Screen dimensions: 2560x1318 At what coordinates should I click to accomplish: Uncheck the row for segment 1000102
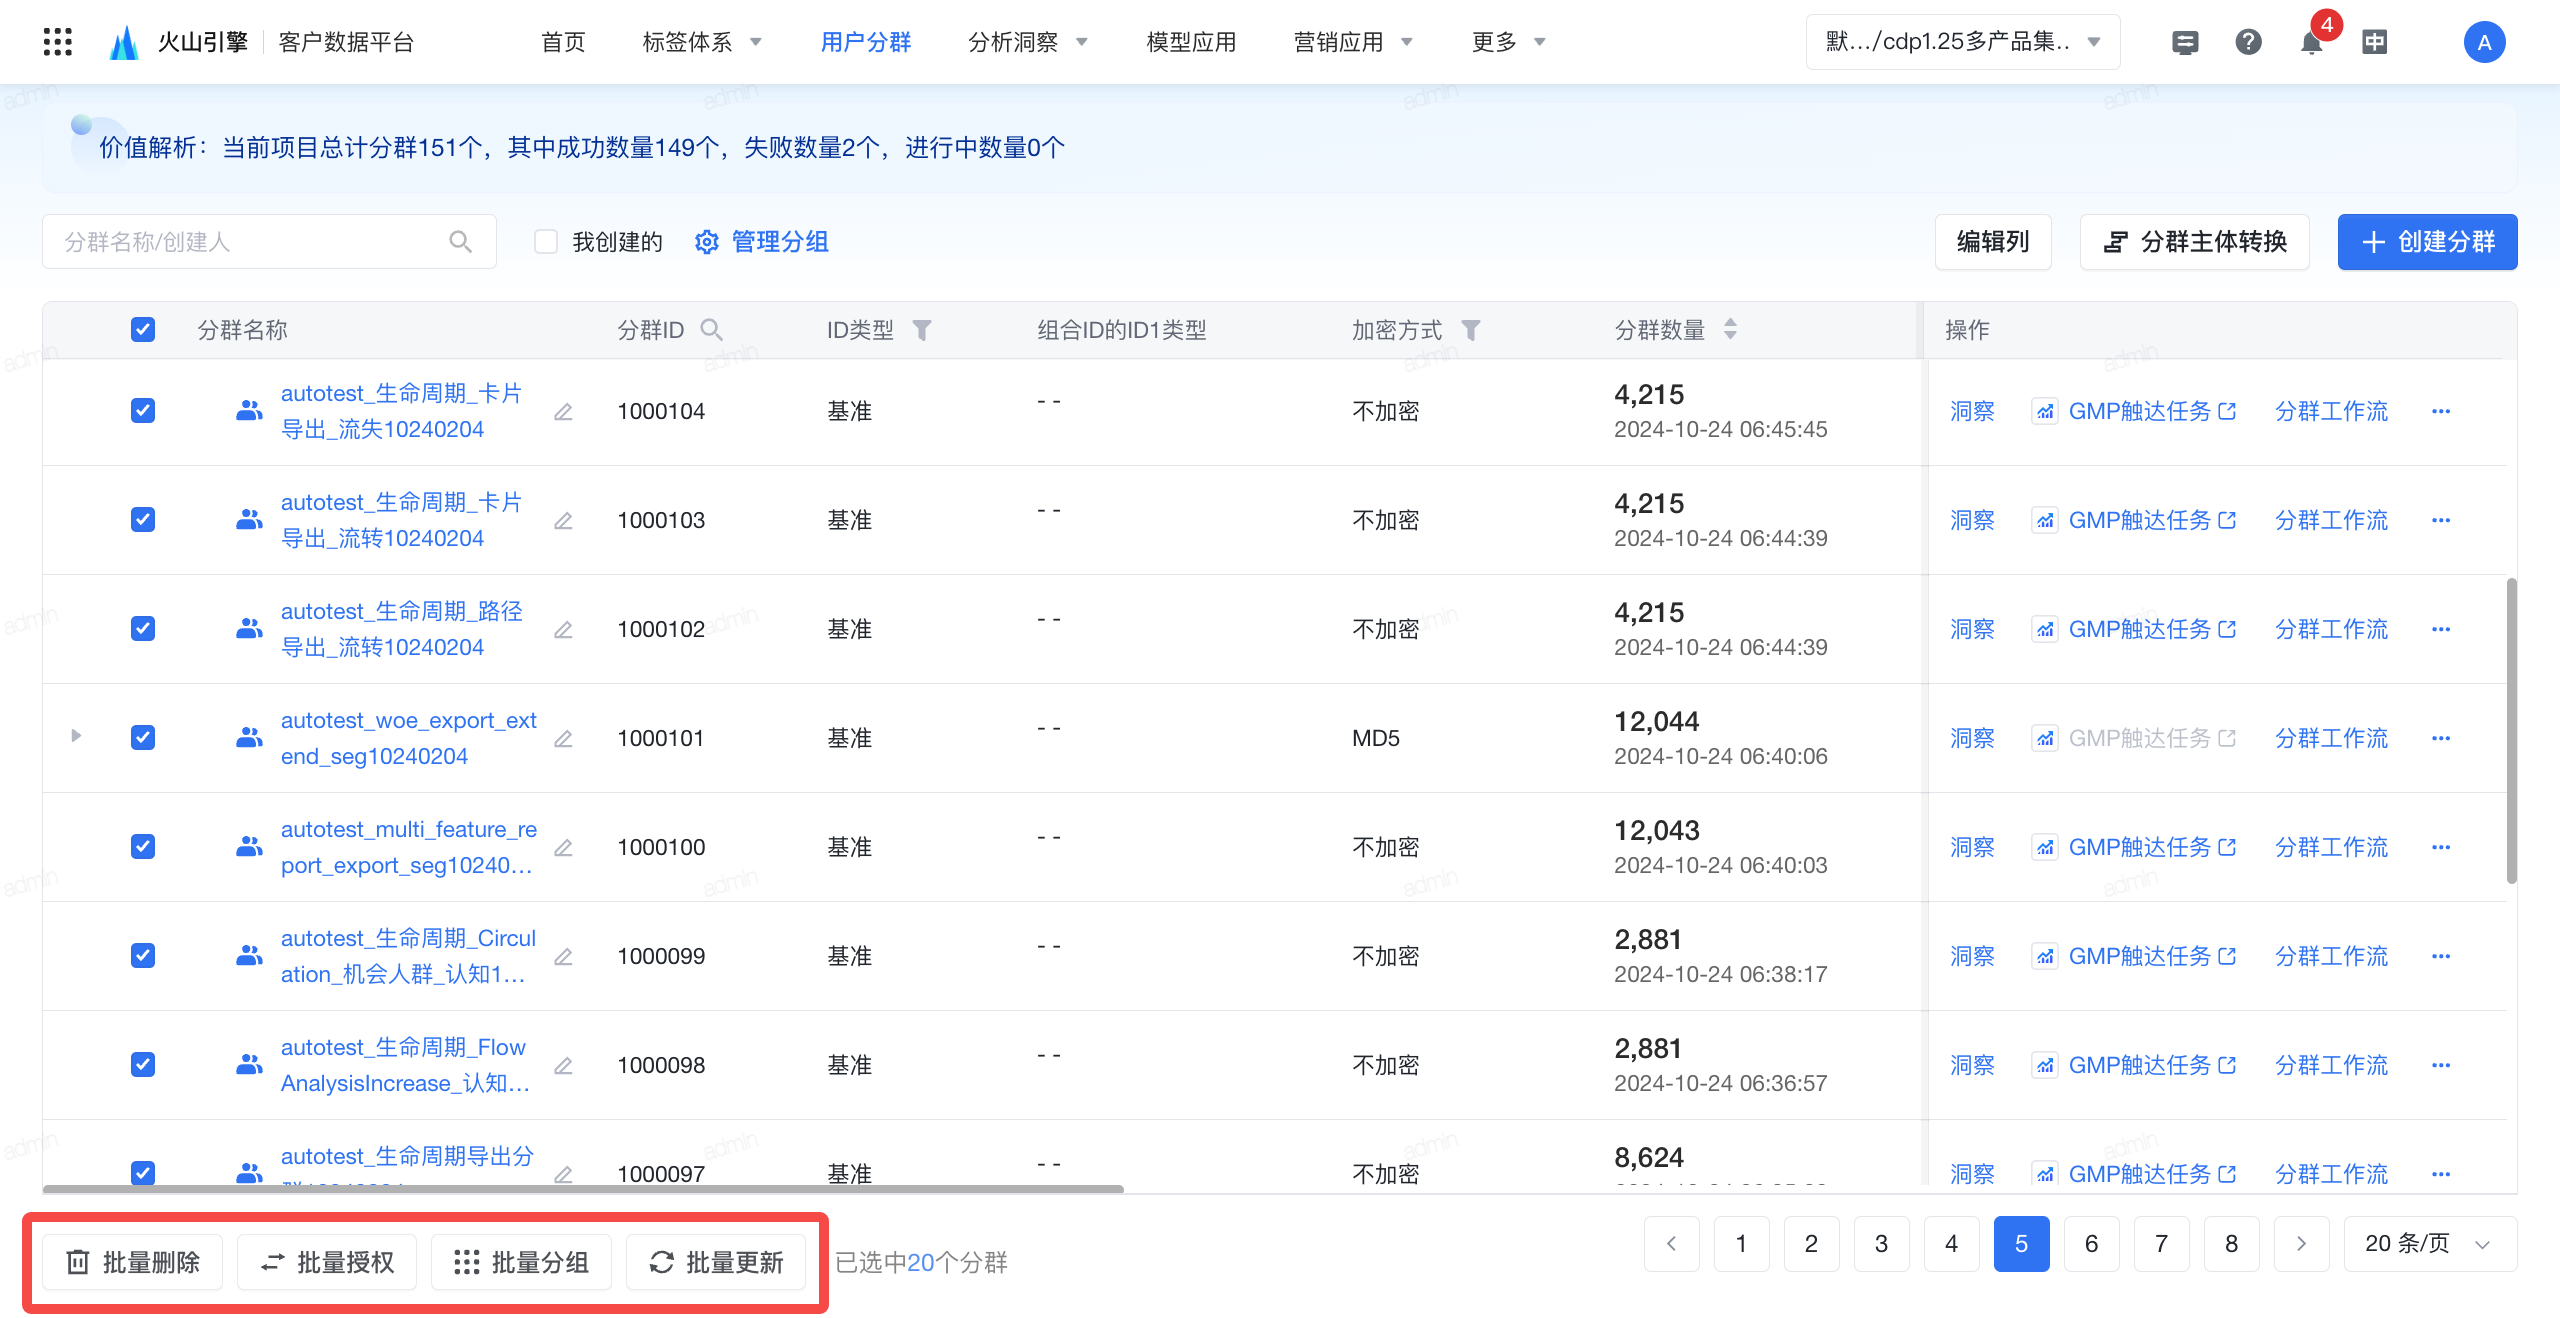(143, 629)
